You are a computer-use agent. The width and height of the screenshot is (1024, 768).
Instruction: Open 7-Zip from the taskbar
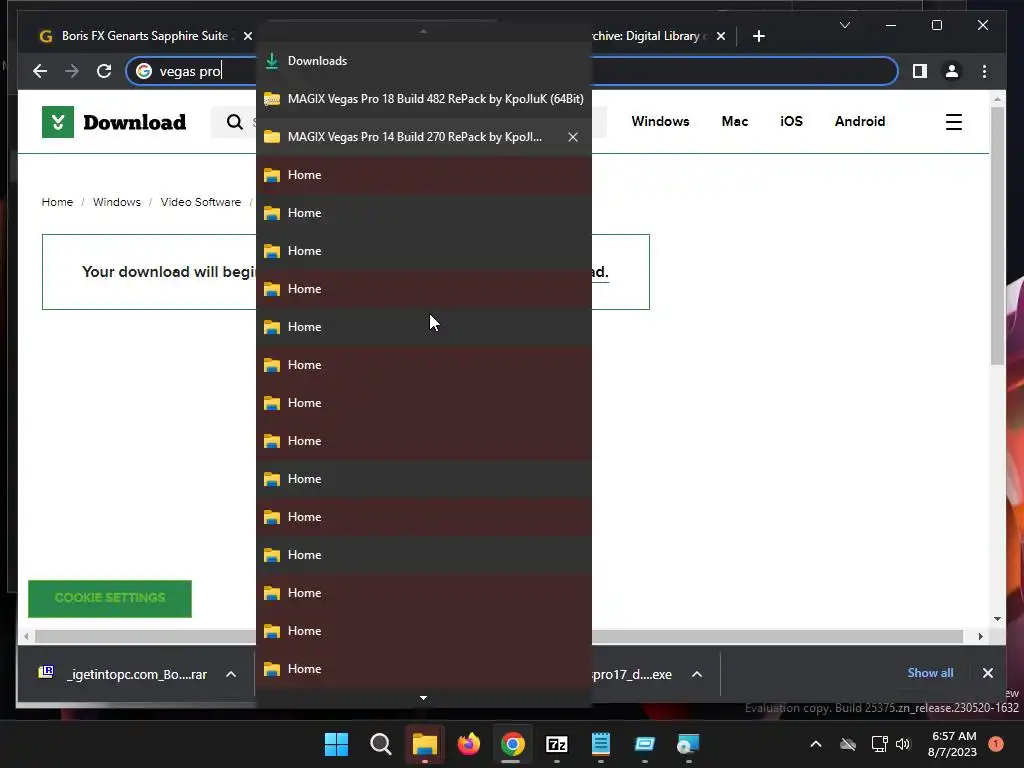pyautogui.click(x=556, y=744)
